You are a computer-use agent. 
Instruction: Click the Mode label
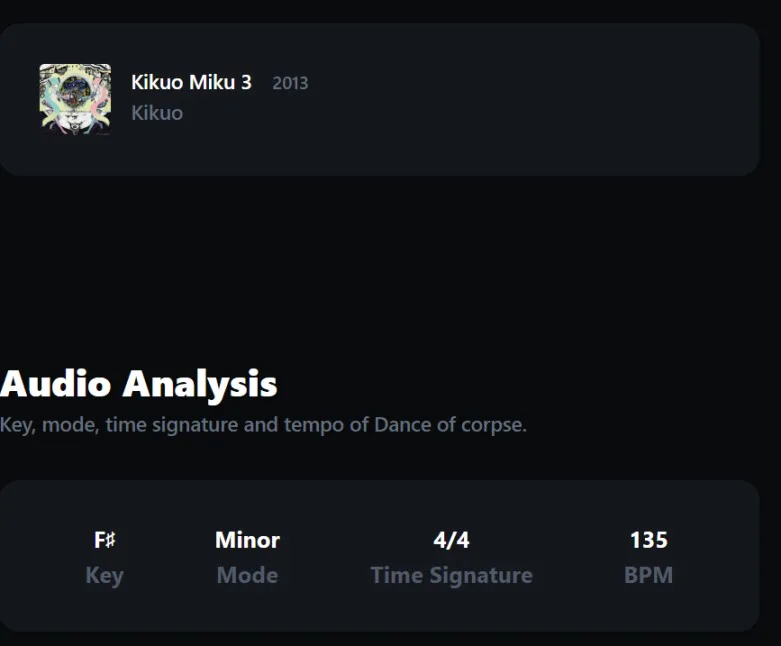point(248,575)
